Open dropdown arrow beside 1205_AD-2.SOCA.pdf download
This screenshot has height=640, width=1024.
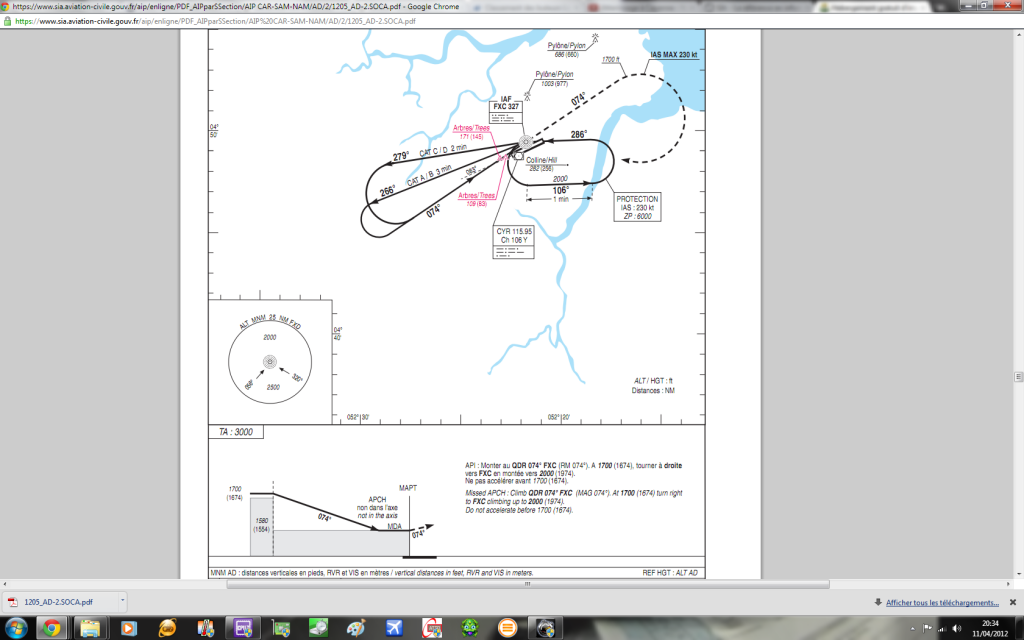click(x=122, y=602)
